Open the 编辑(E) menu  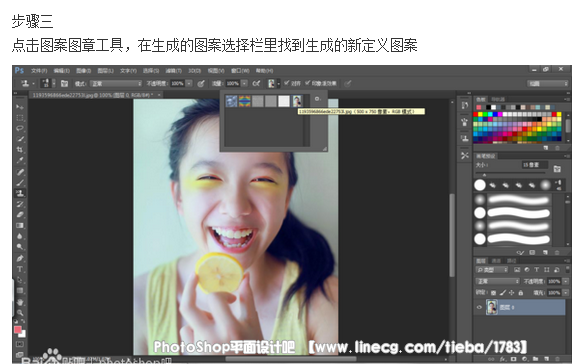click(x=61, y=70)
